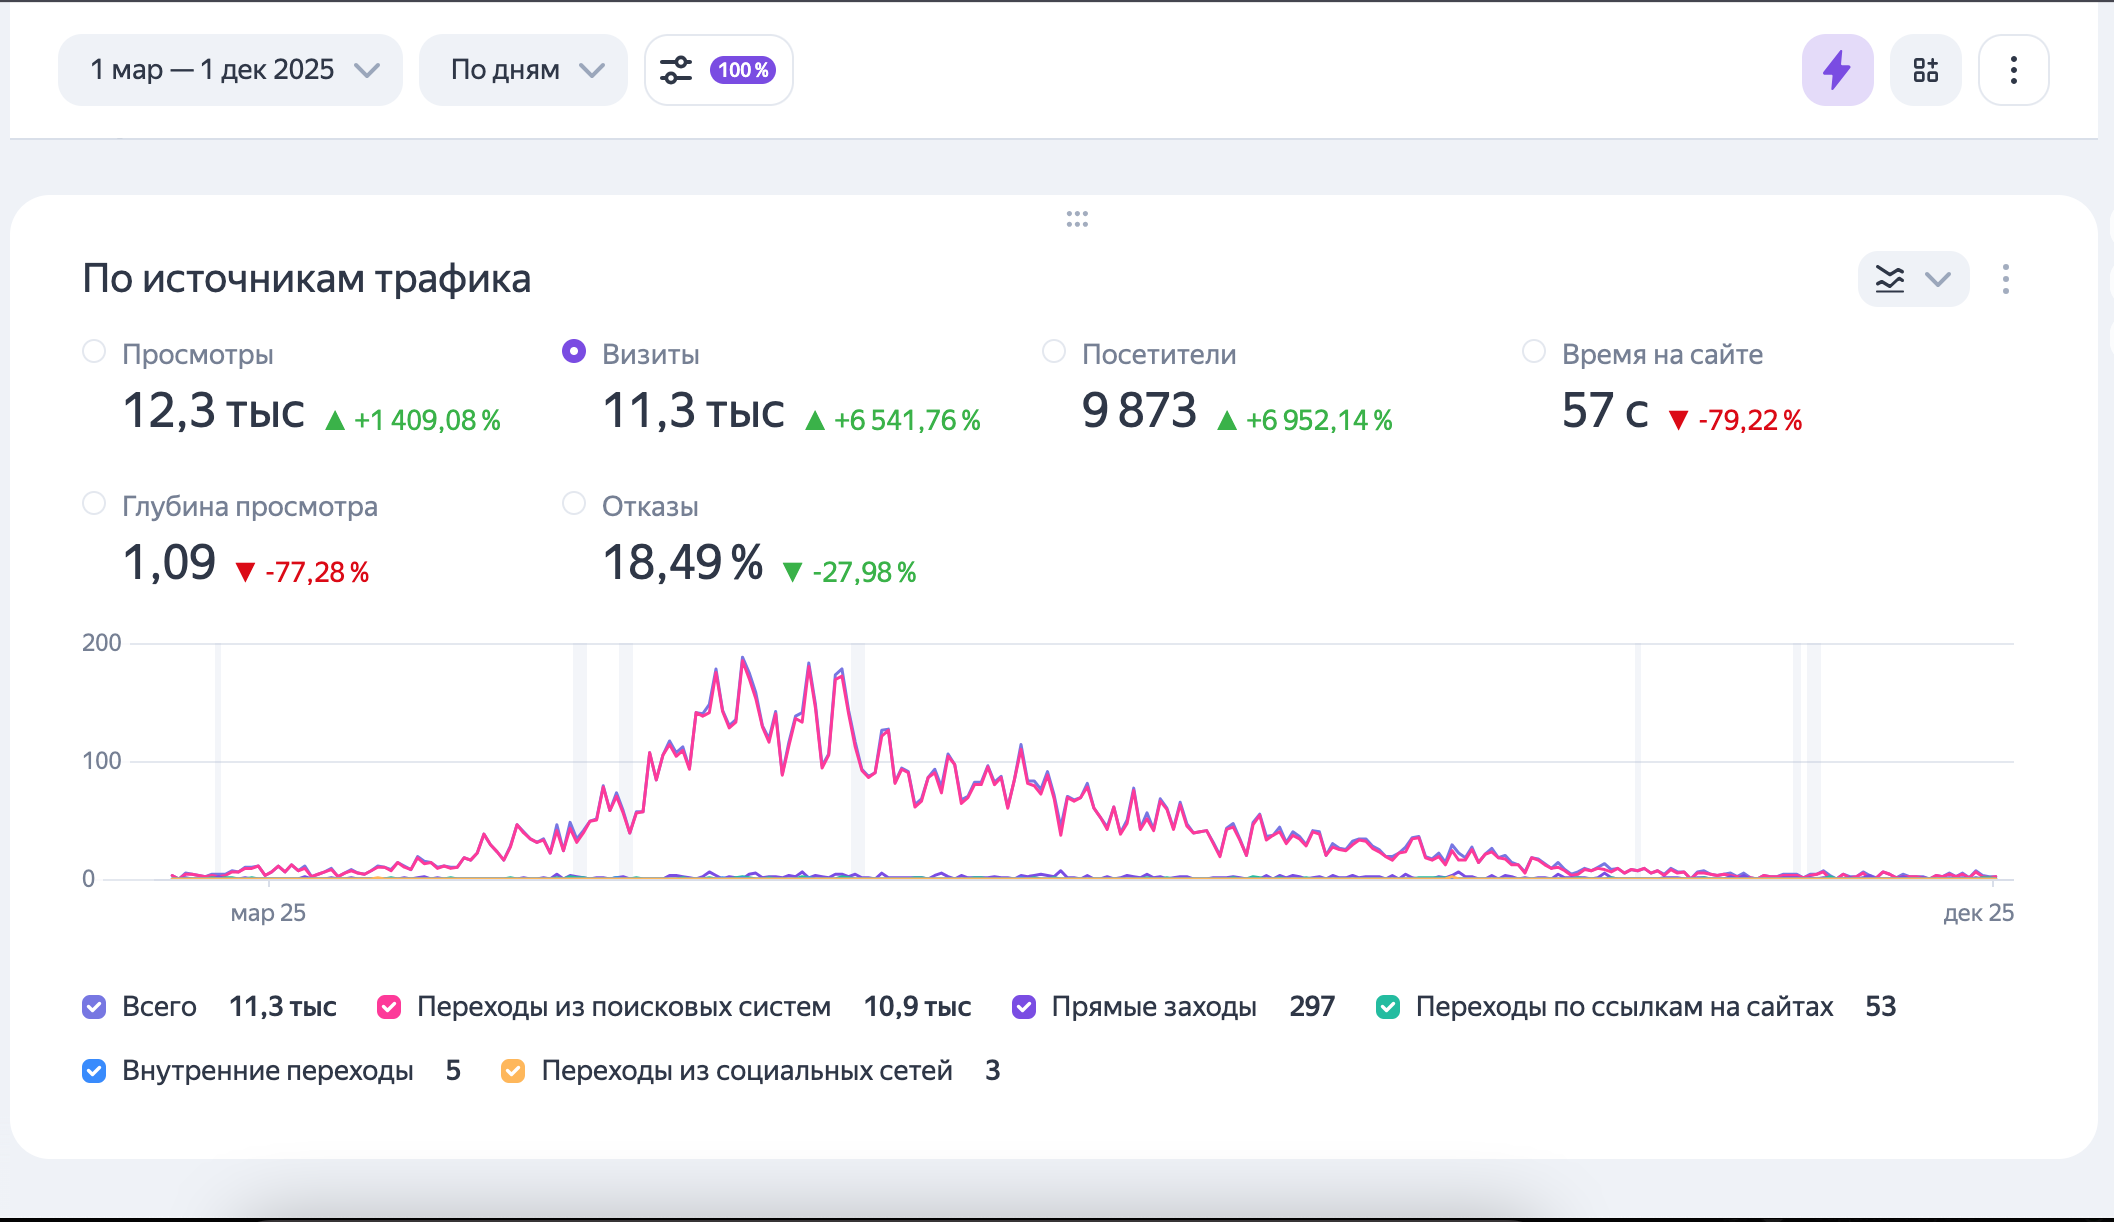Toggle the Прямые заходы checkbox

(x=1023, y=1007)
